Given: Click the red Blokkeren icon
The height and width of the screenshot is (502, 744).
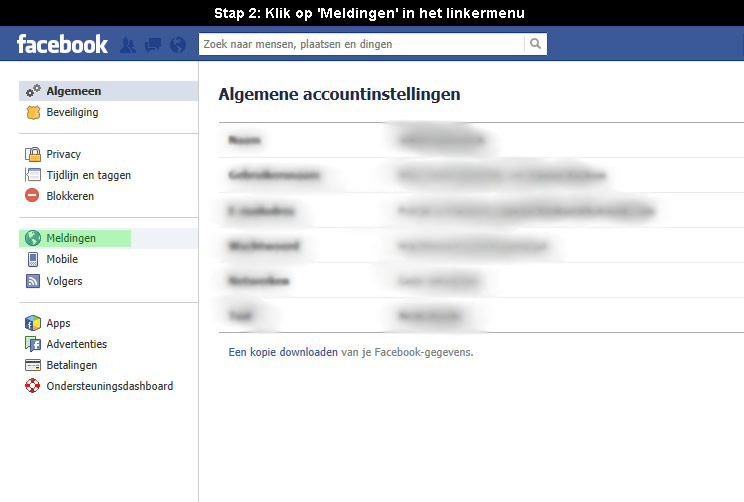Looking at the screenshot, I should (x=32, y=195).
